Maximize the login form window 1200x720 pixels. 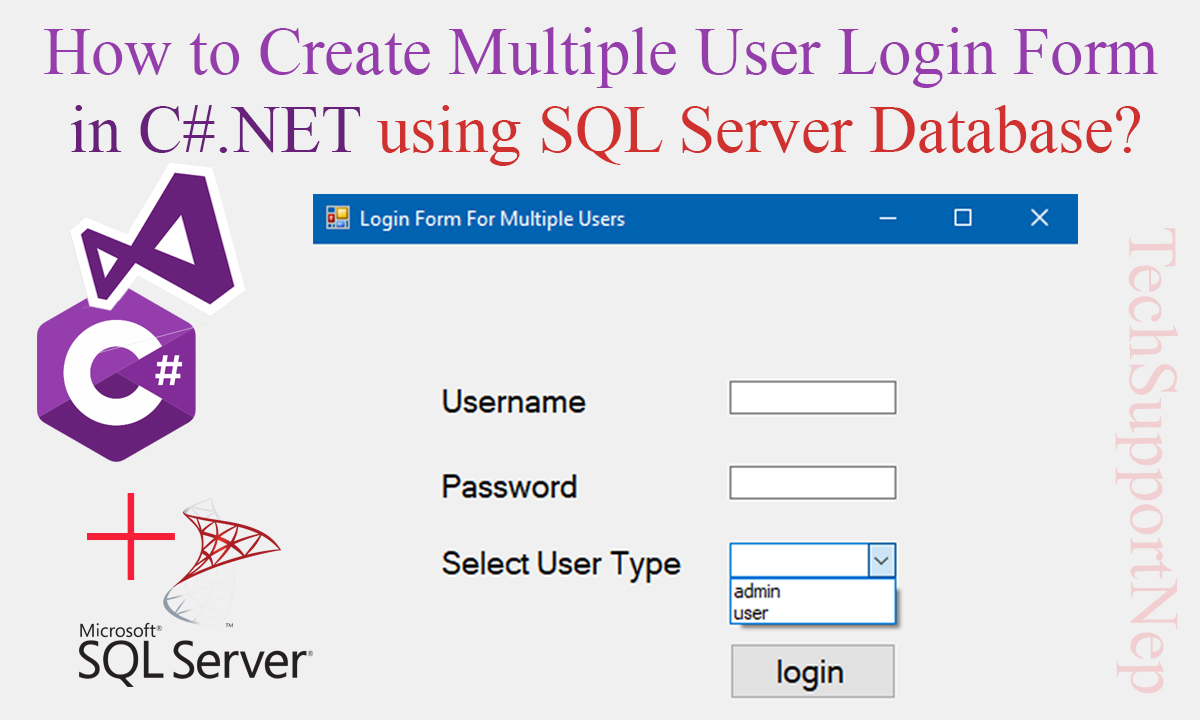point(962,218)
